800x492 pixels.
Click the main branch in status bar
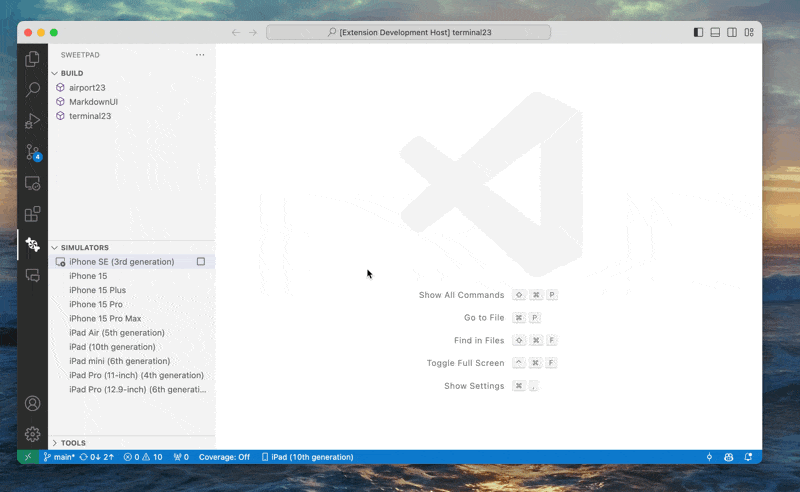[59, 457]
